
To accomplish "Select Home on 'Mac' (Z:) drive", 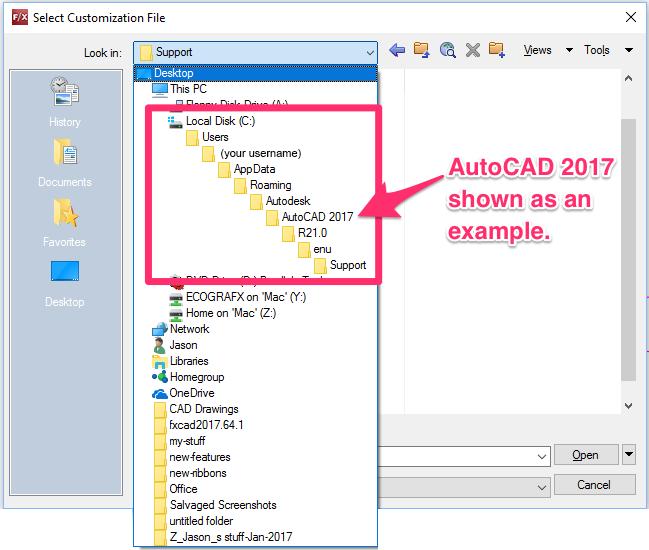I will tap(223, 313).
